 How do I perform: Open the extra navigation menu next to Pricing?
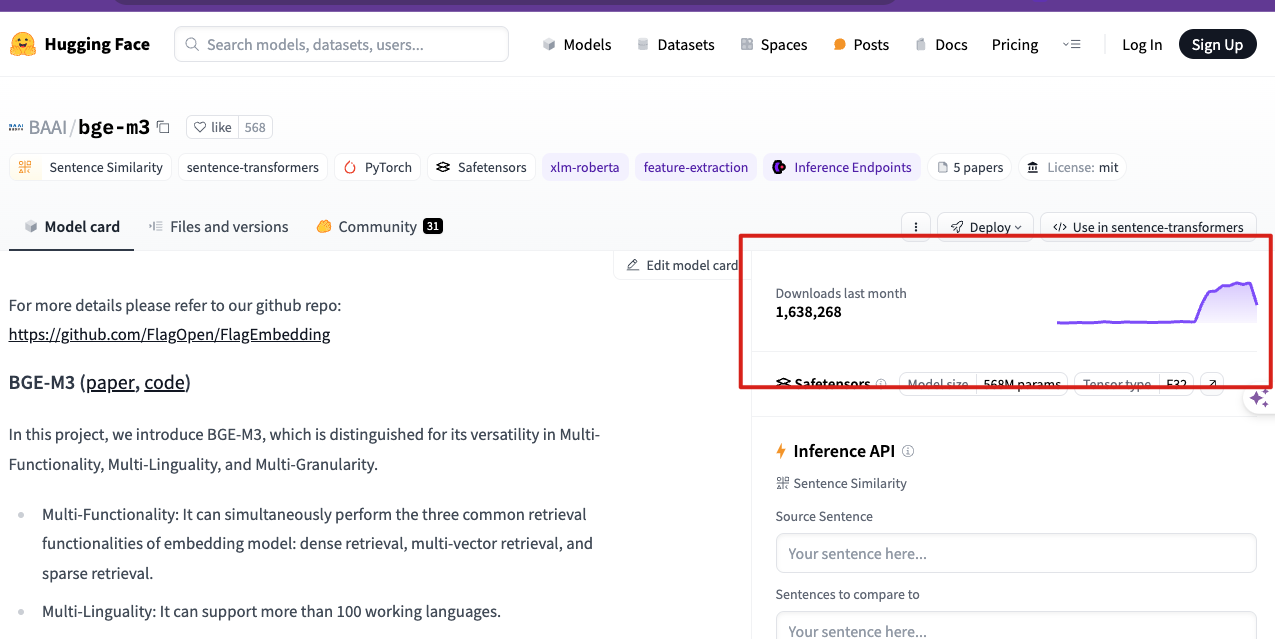pyautogui.click(x=1072, y=44)
